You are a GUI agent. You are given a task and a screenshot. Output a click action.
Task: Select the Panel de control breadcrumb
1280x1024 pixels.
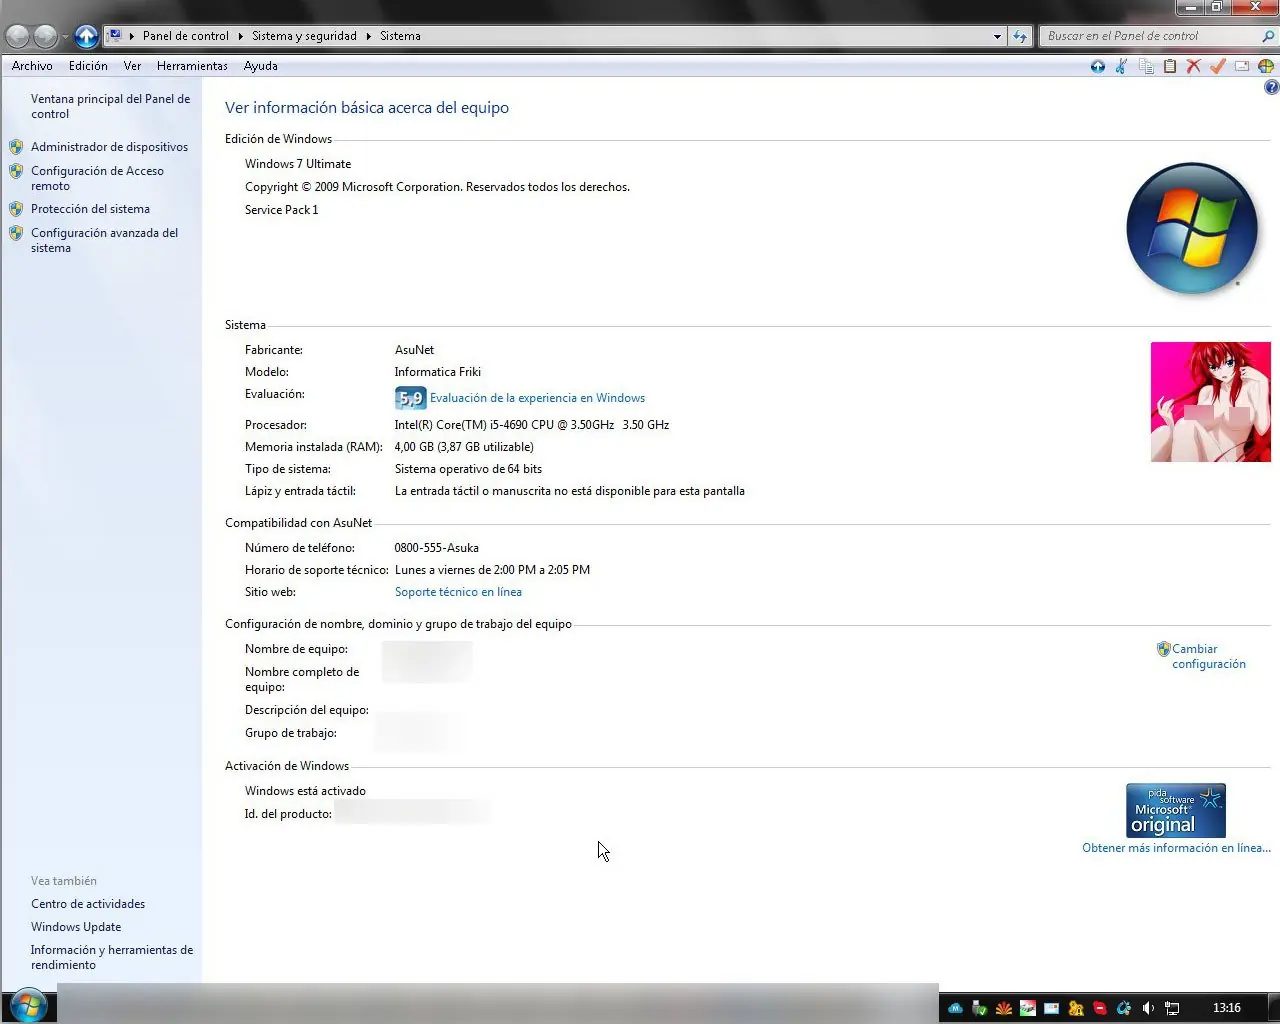tap(186, 36)
